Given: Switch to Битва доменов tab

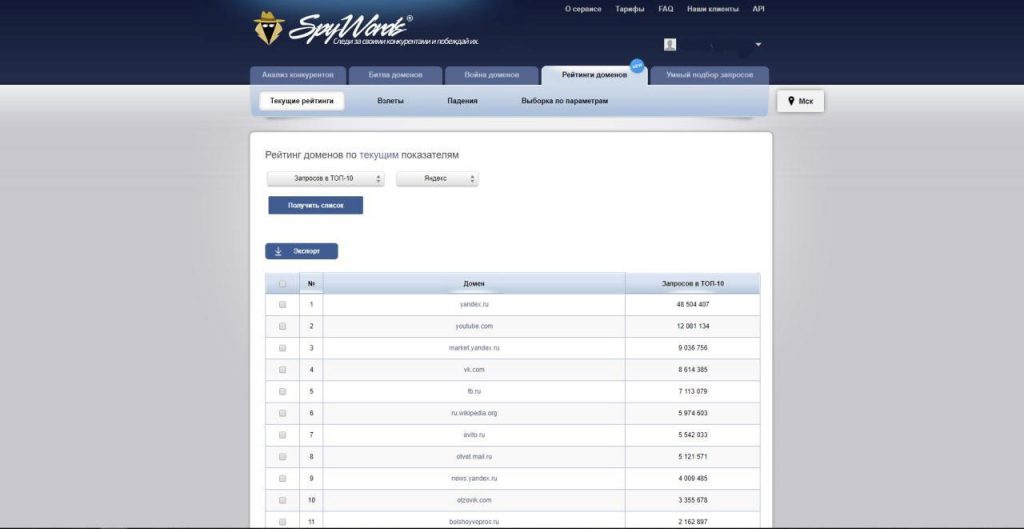Looking at the screenshot, I should (395, 75).
